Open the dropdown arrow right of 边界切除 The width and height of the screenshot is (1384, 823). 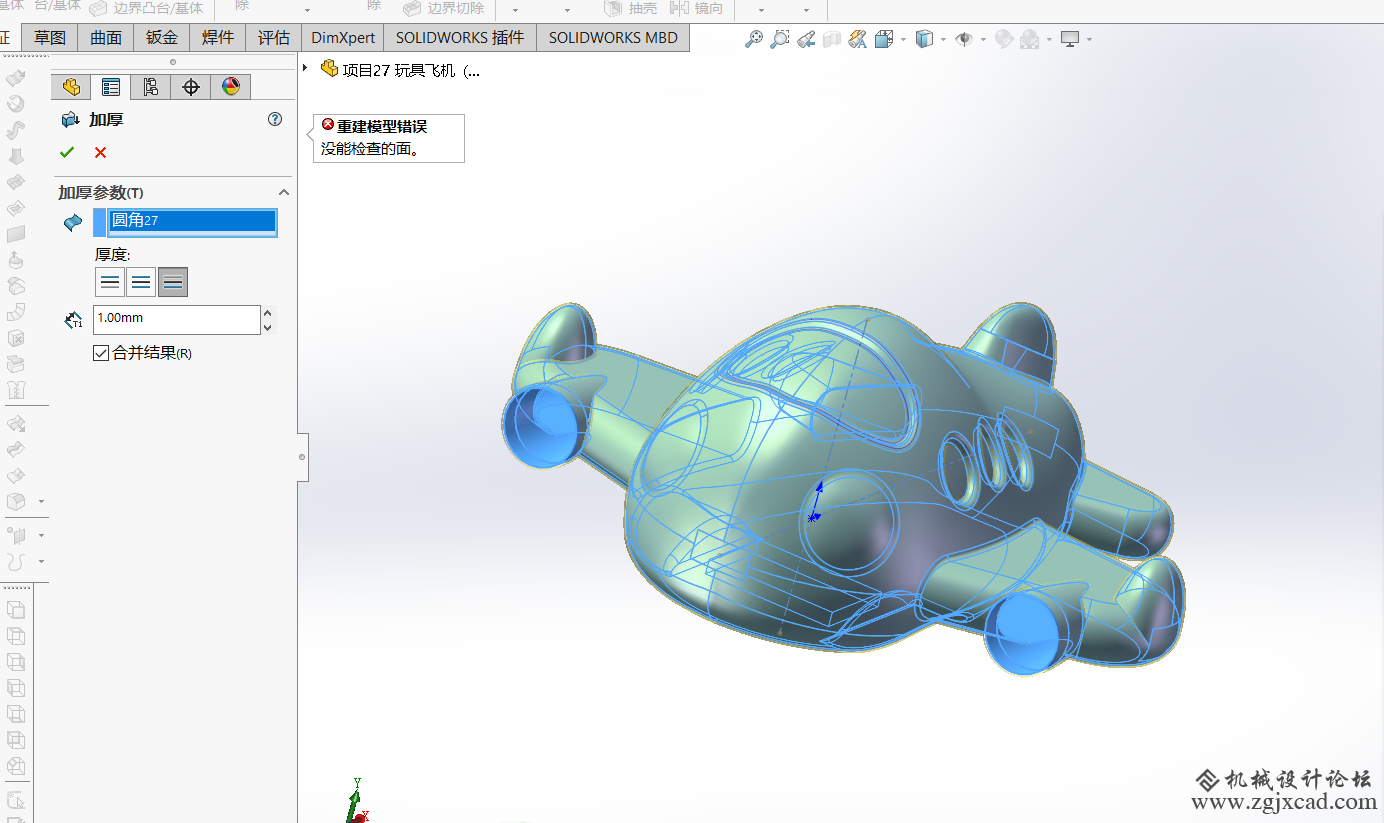[x=515, y=10]
